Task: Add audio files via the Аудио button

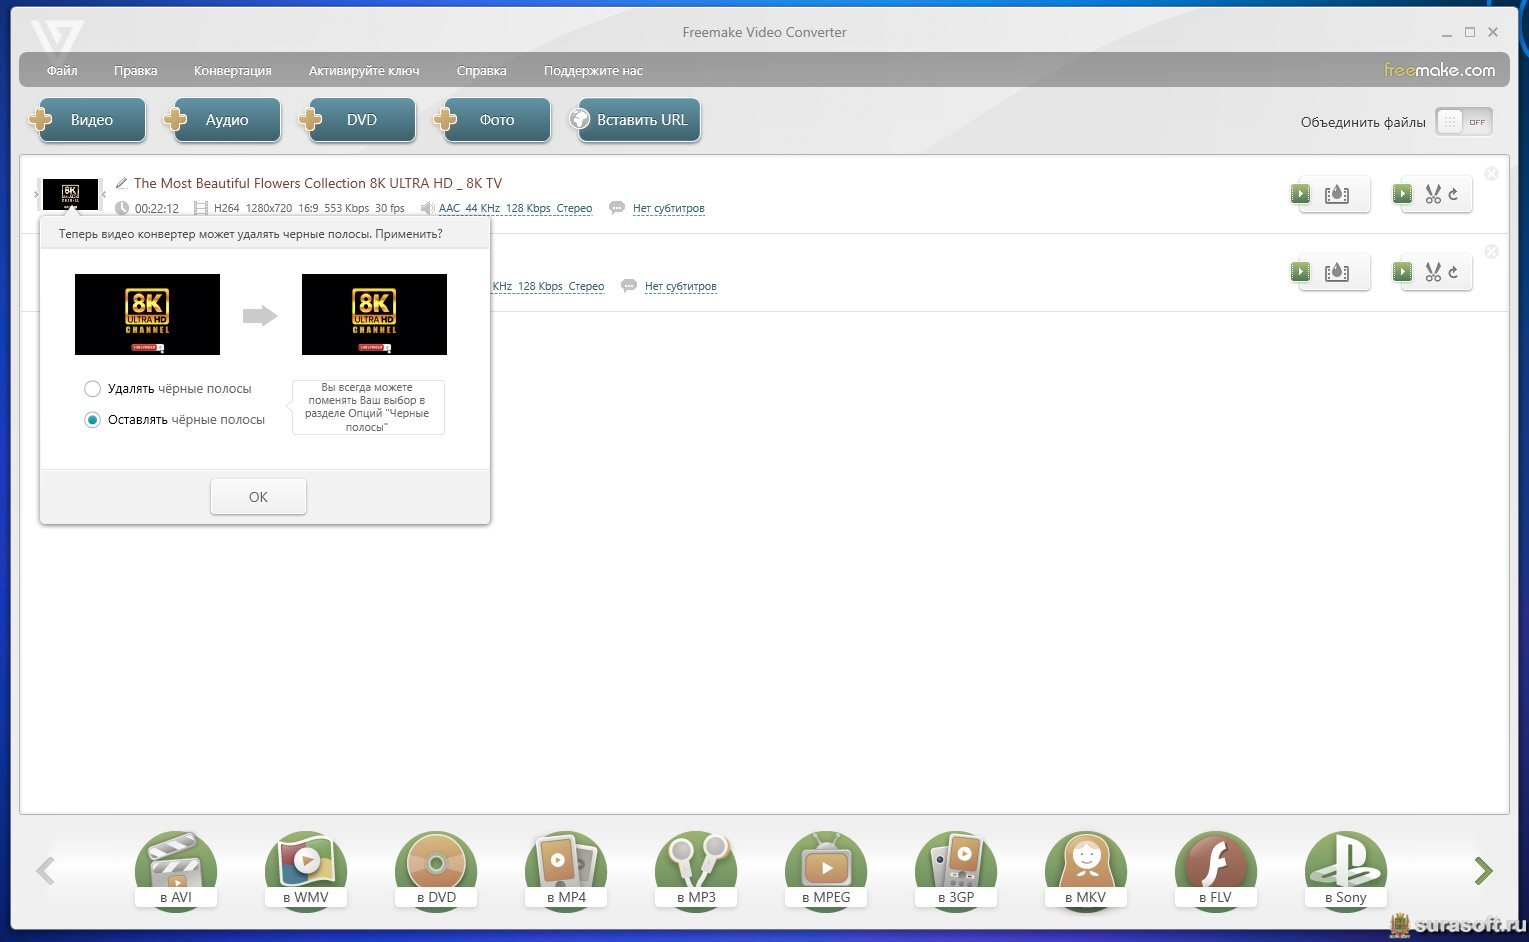Action: (x=222, y=120)
